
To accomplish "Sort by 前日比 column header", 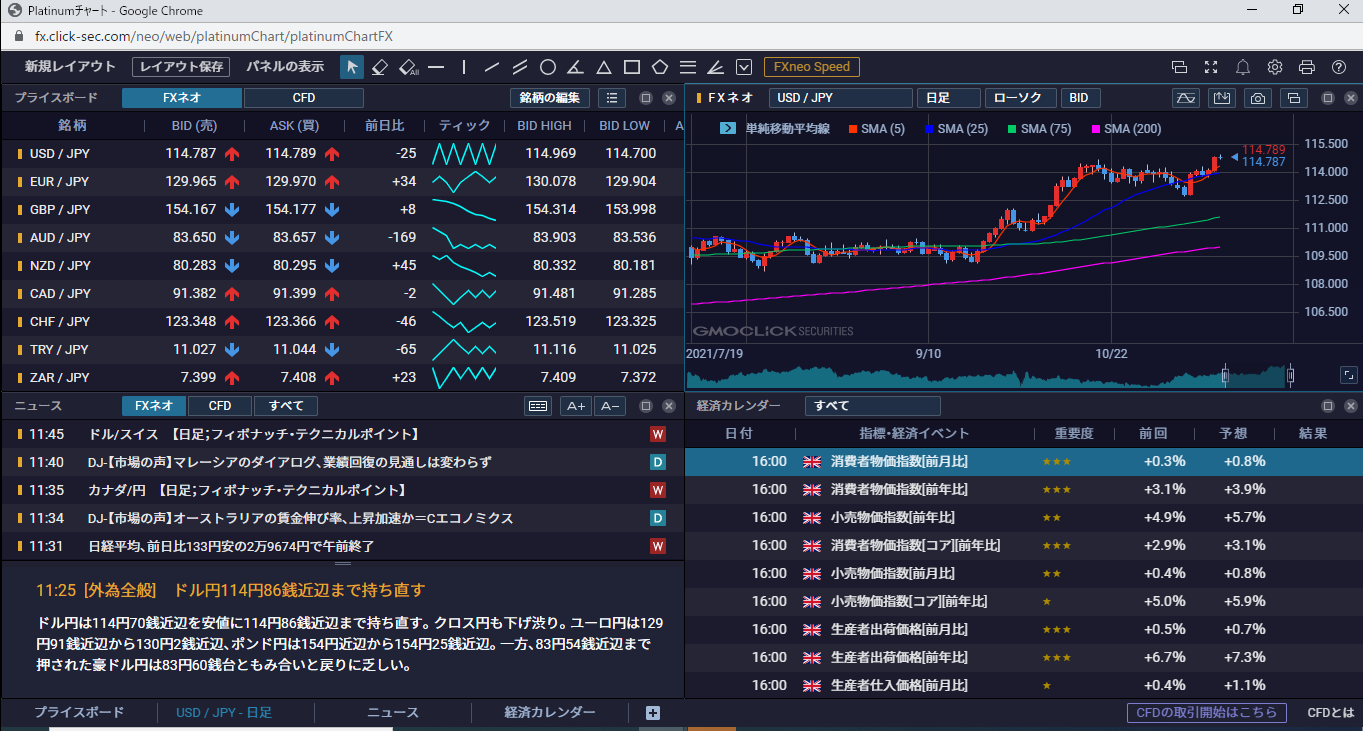I will pos(385,126).
